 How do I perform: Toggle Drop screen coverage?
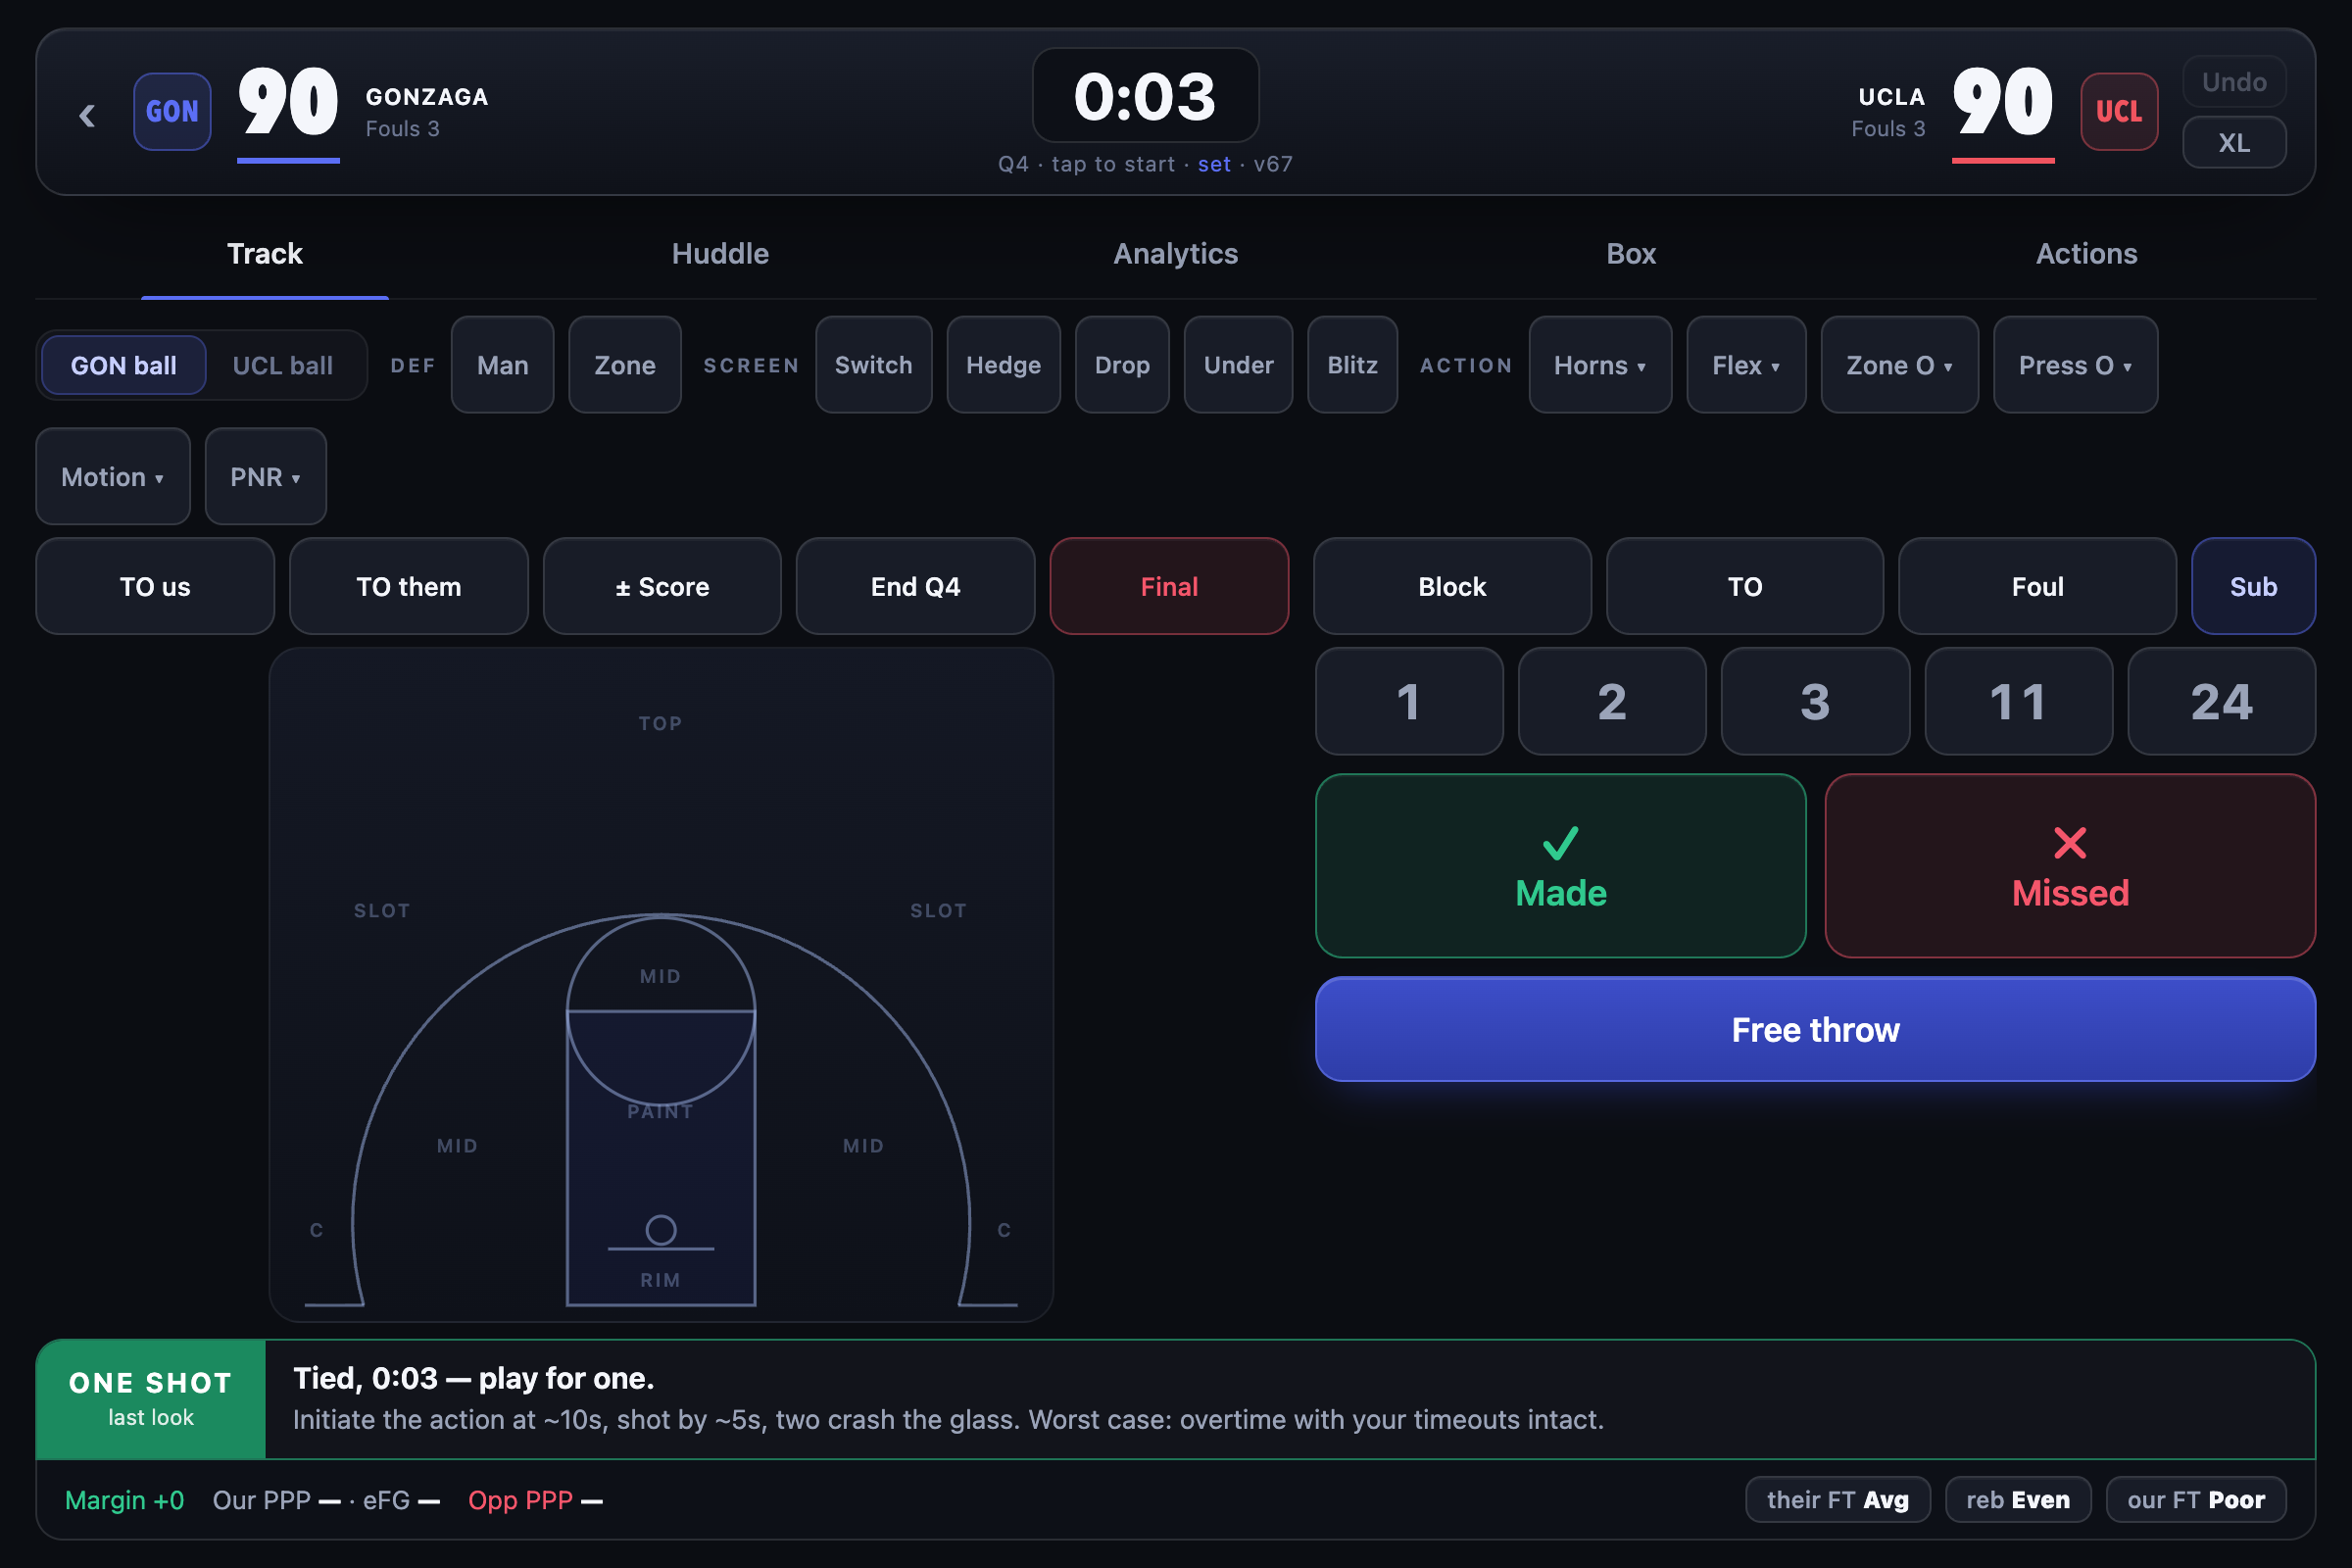[x=1122, y=365]
